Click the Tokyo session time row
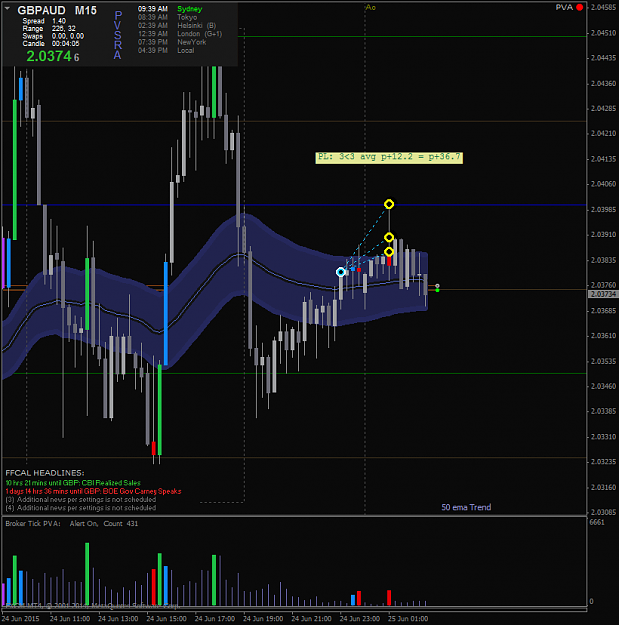Screen dimensions: 619x625 click(167, 17)
